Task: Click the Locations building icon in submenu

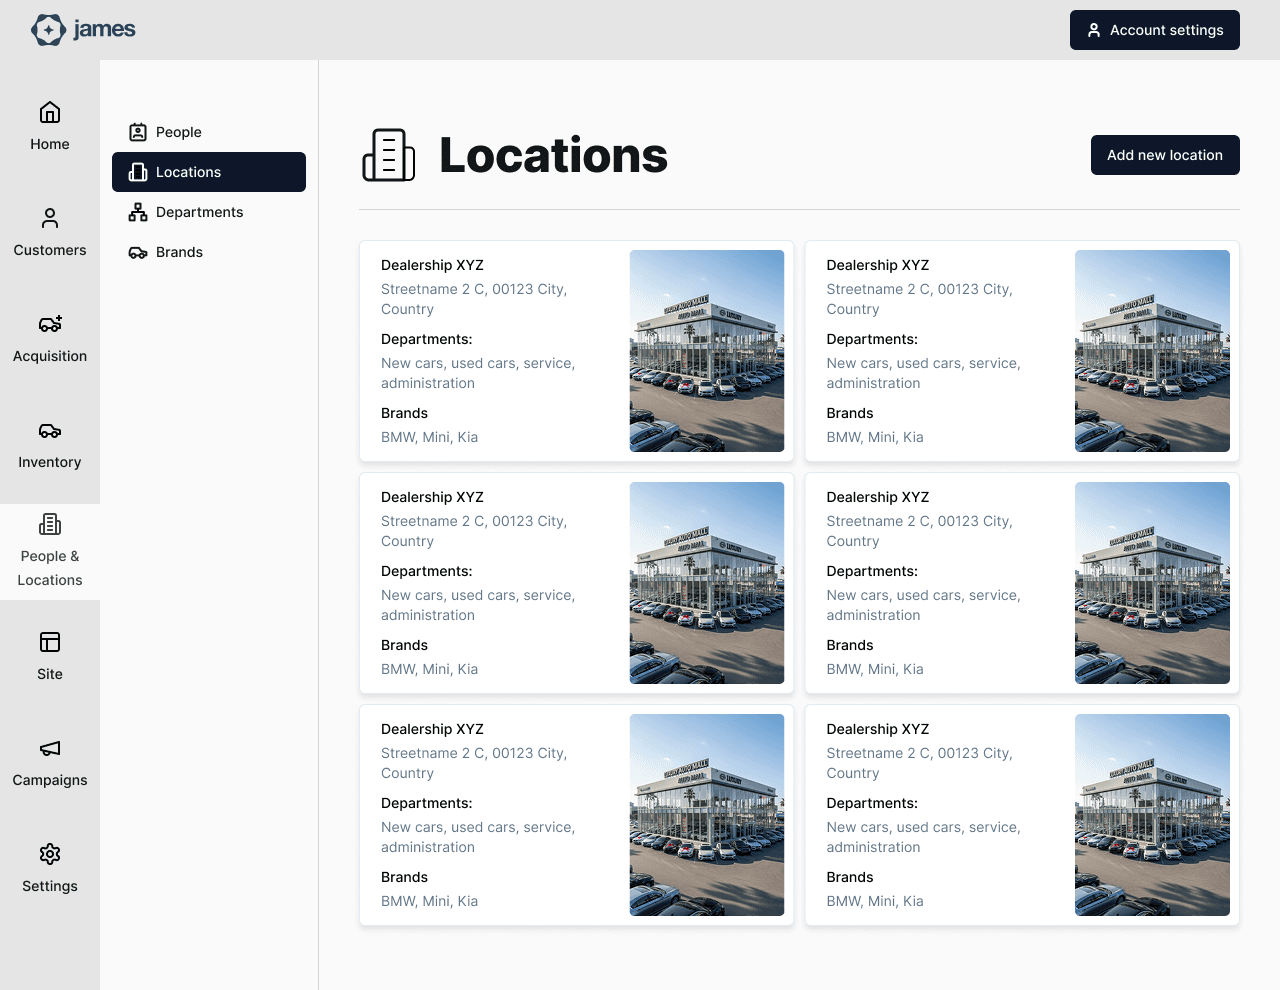Action: [x=138, y=172]
